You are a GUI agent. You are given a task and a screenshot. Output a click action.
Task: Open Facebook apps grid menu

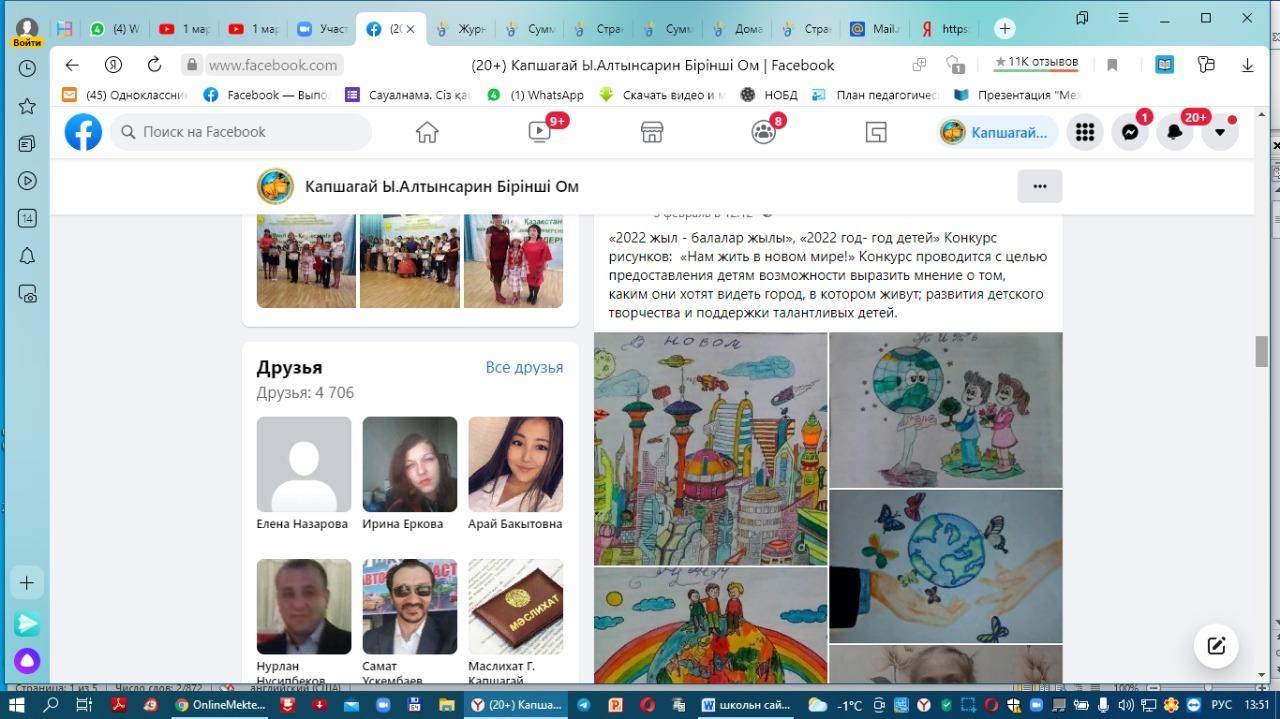point(1085,132)
